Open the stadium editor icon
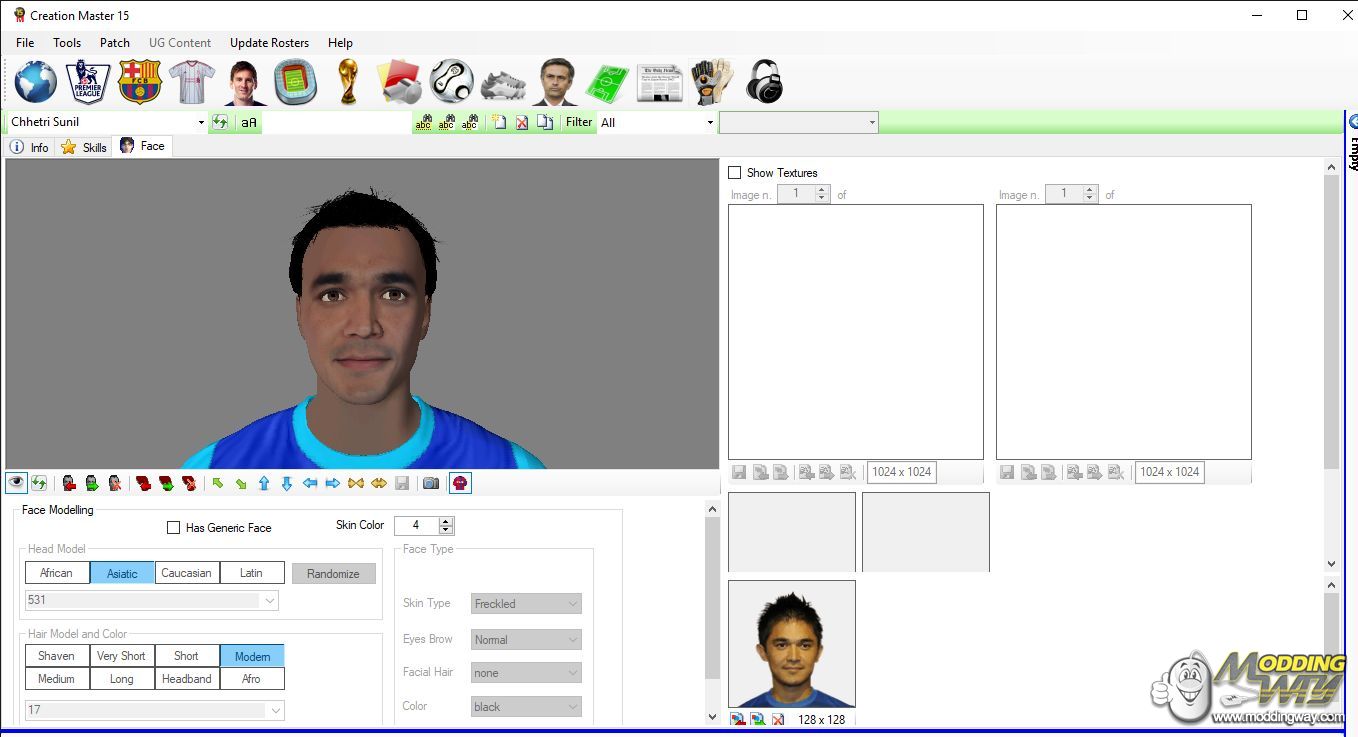The width and height of the screenshot is (1358, 737). click(296, 81)
